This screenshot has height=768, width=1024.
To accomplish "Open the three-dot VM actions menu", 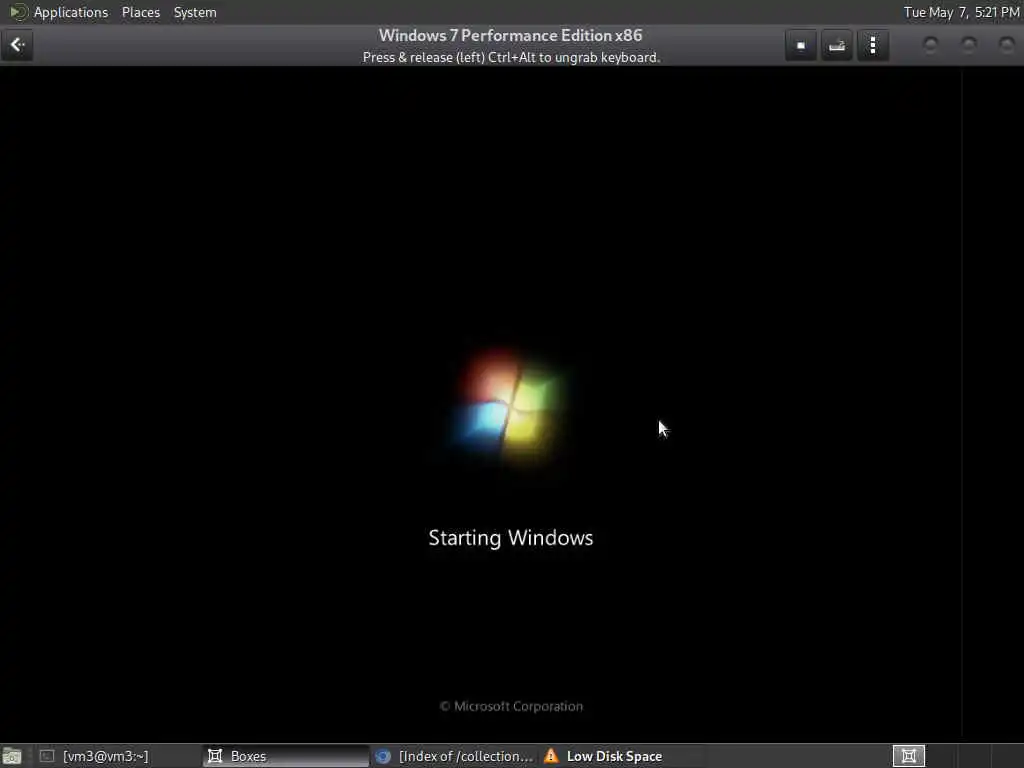I will 872,45.
